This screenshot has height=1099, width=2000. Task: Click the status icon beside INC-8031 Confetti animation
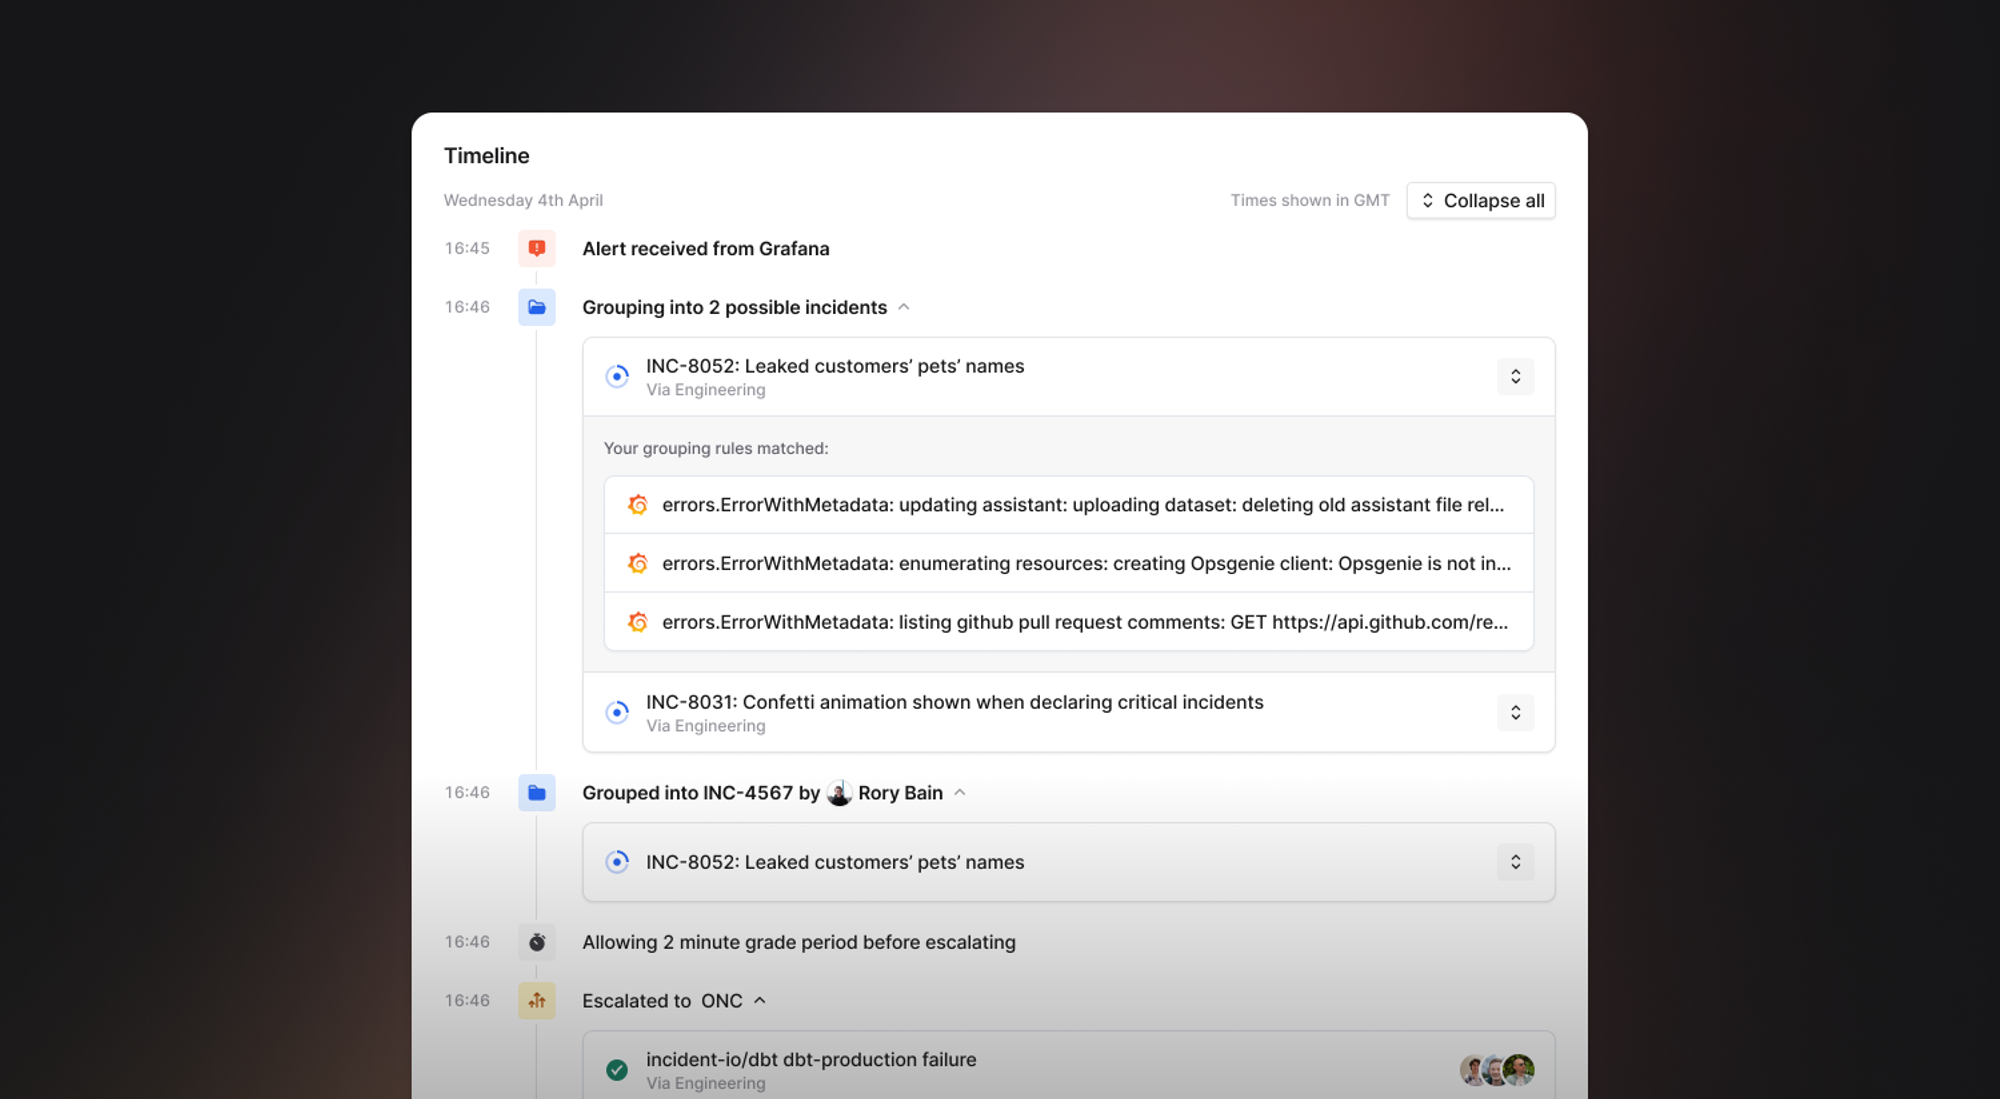click(x=617, y=712)
